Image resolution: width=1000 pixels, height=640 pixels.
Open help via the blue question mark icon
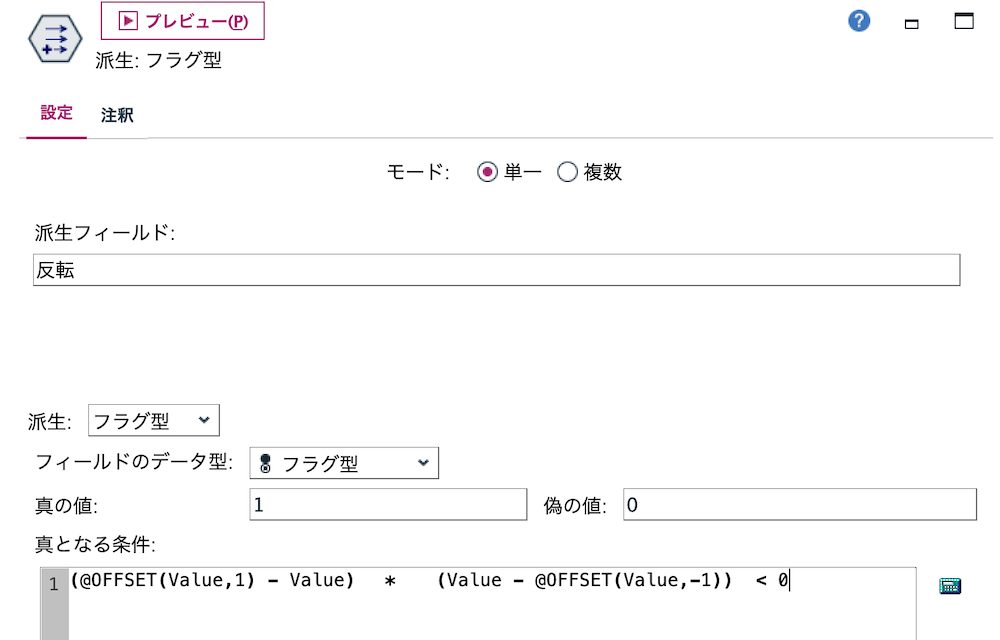tap(858, 20)
